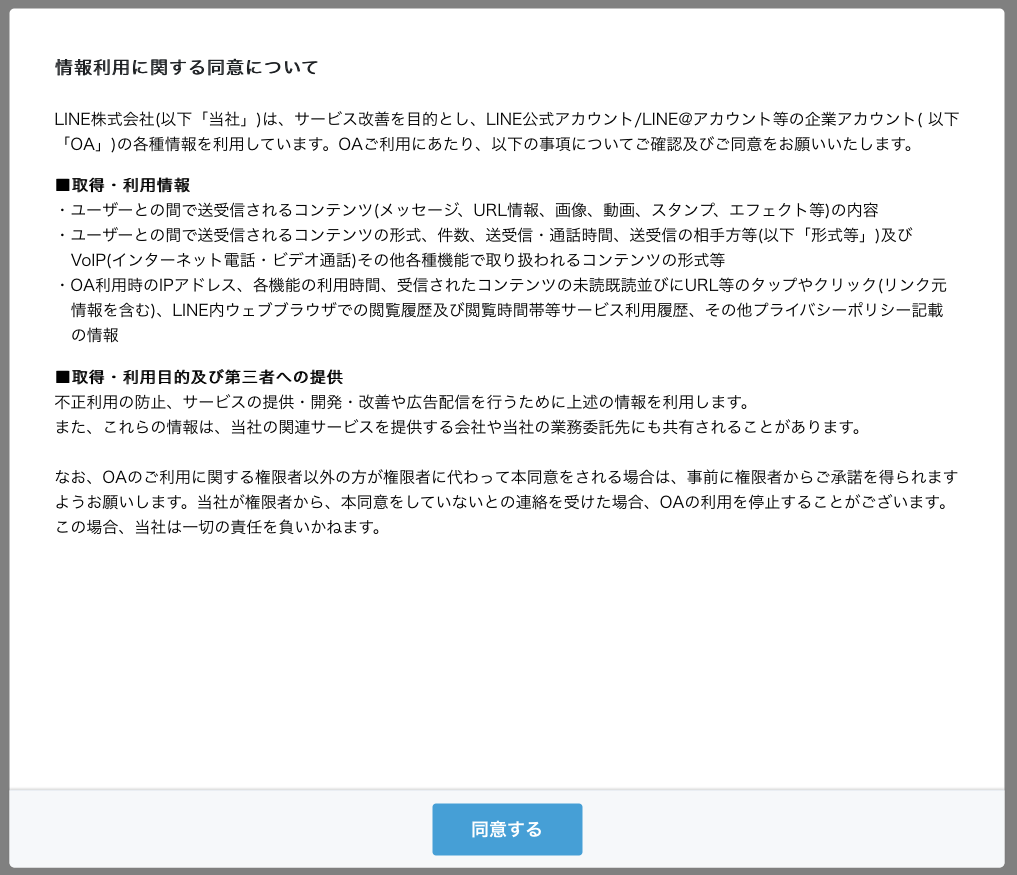Click the line beginning VoIP(インターネット電話
This screenshot has height=875, width=1017.
pos(398,260)
